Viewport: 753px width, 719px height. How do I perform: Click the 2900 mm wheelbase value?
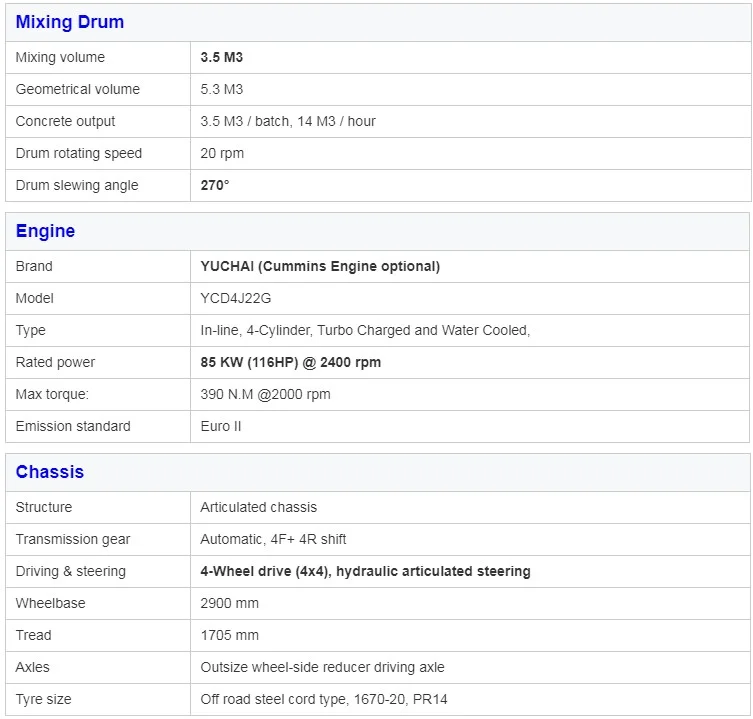point(229,603)
